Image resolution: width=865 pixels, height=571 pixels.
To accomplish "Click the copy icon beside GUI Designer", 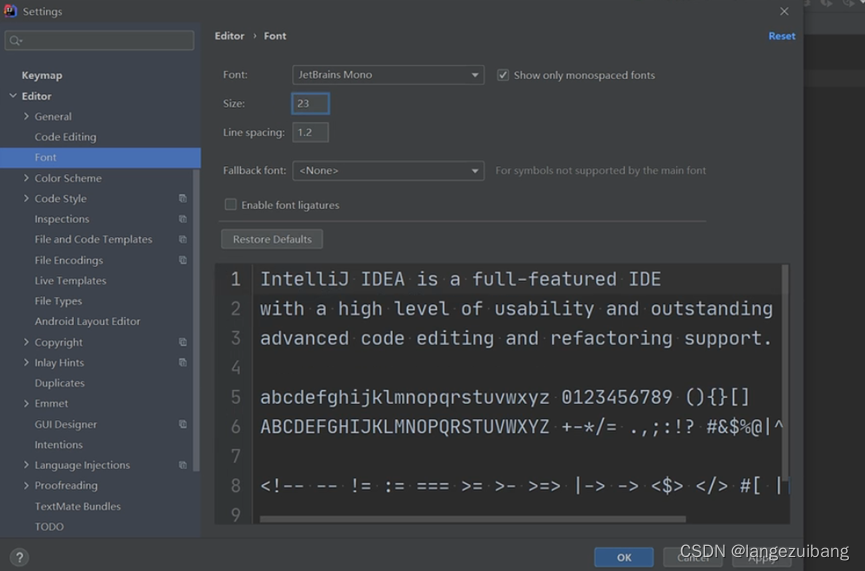I will click(x=183, y=424).
